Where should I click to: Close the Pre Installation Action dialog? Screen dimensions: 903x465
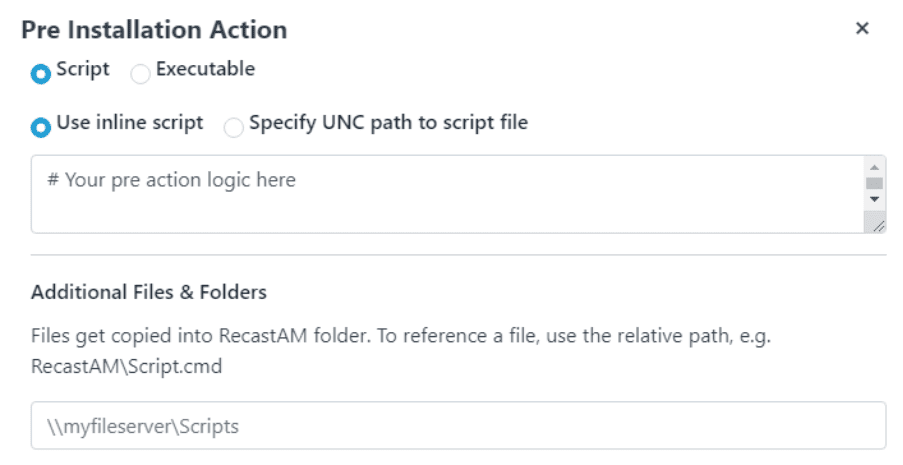862,29
